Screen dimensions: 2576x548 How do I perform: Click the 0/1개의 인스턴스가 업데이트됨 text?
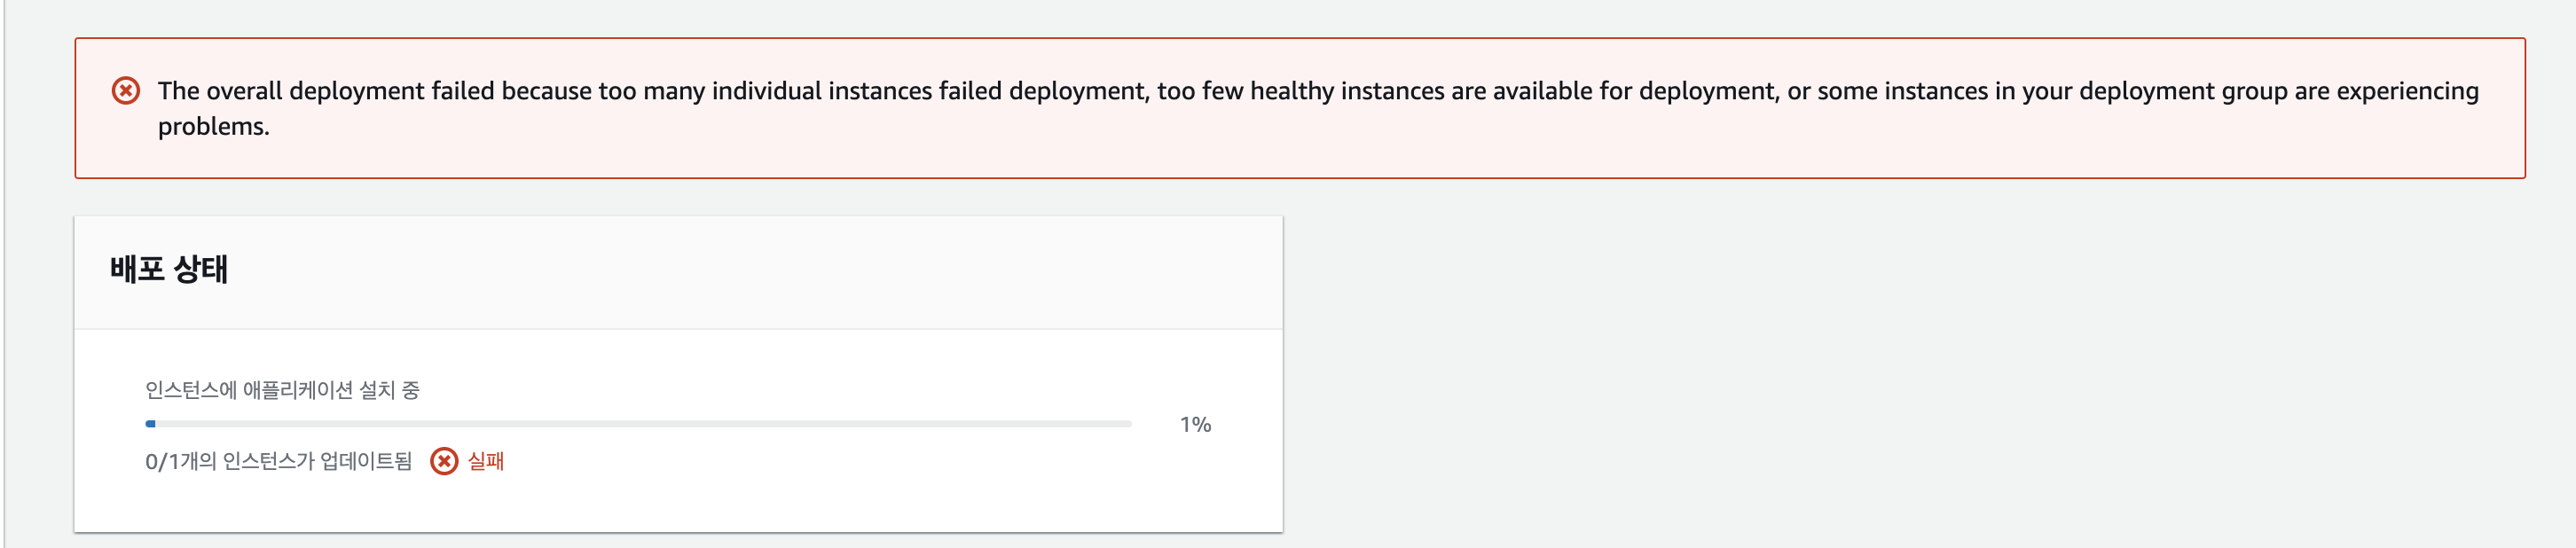click(278, 461)
